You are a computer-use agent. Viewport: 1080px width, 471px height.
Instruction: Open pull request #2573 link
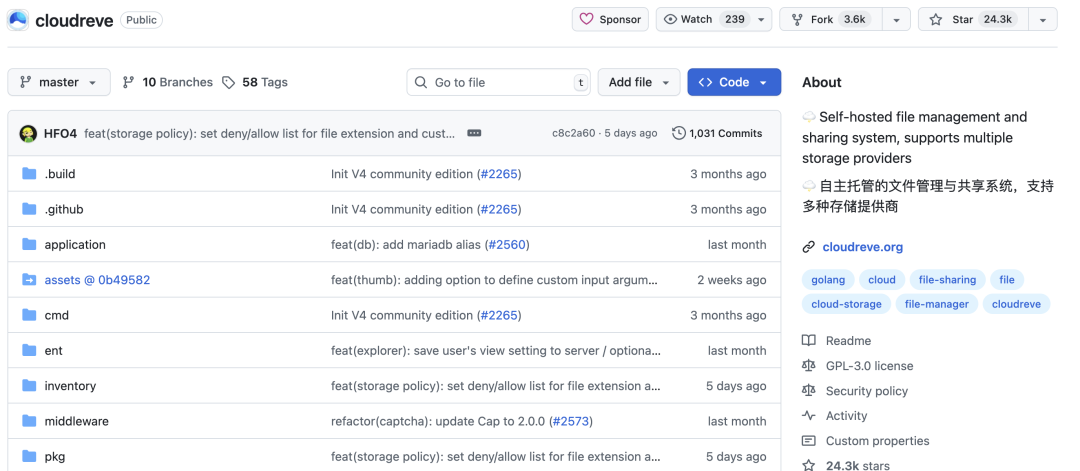pyautogui.click(x=571, y=421)
